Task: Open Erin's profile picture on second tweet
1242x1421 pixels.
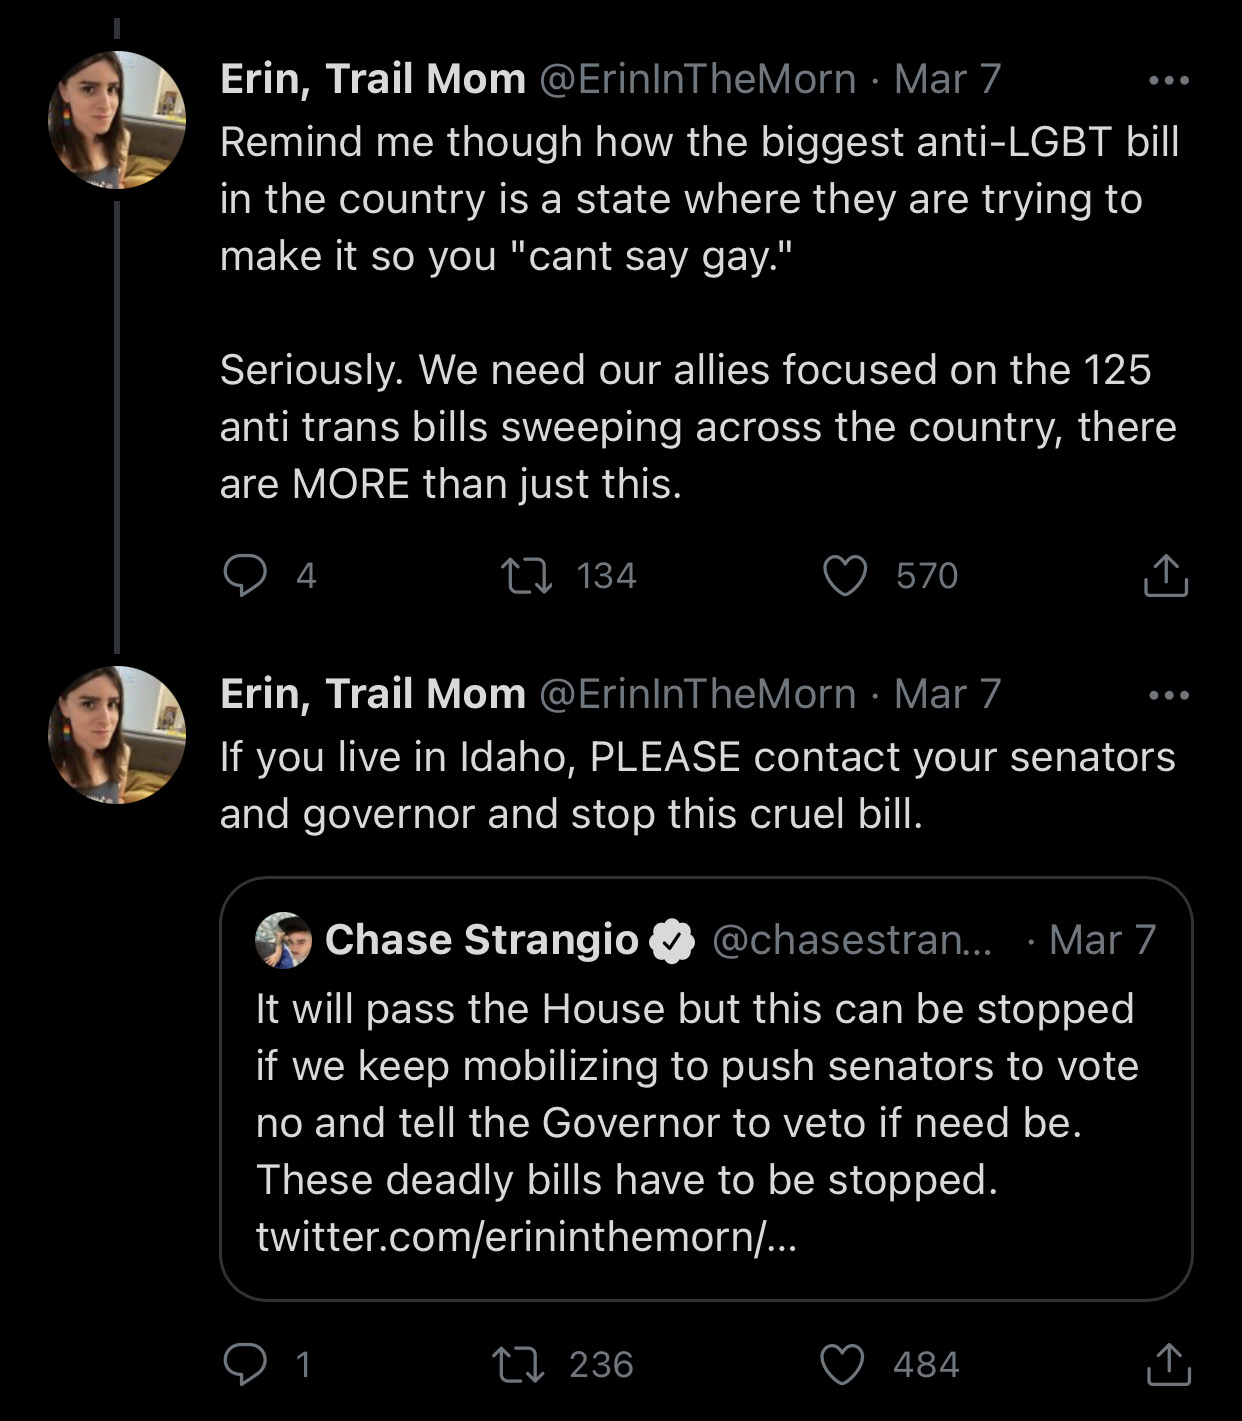Action: (117, 735)
